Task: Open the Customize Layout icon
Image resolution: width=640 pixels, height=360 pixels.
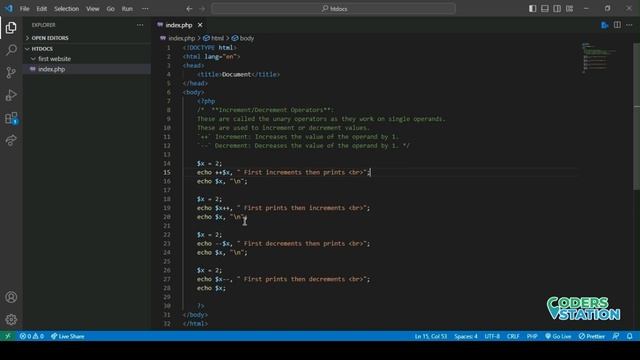Action: pyautogui.click(x=569, y=9)
